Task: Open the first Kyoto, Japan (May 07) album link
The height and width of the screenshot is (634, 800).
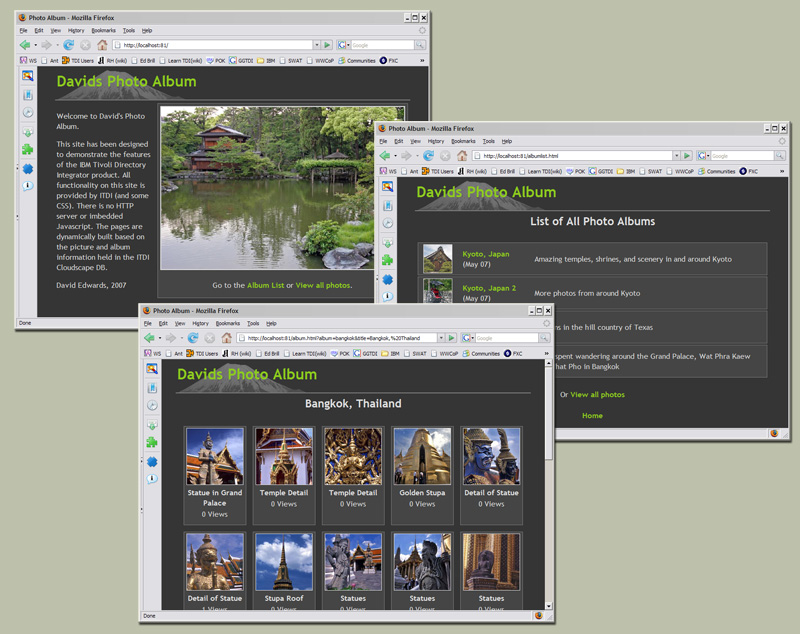Action: 486,254
